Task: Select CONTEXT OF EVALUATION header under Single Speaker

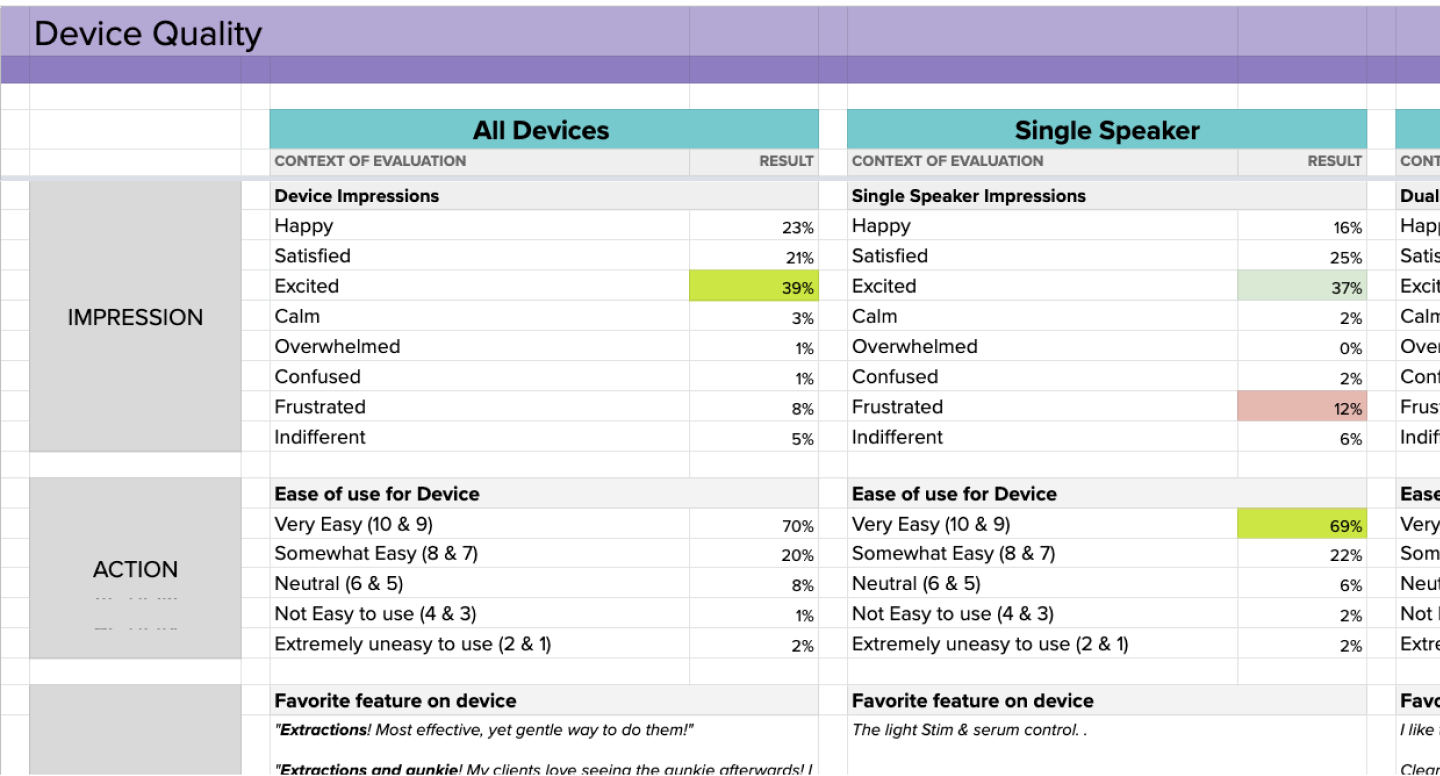Action: tap(947, 161)
